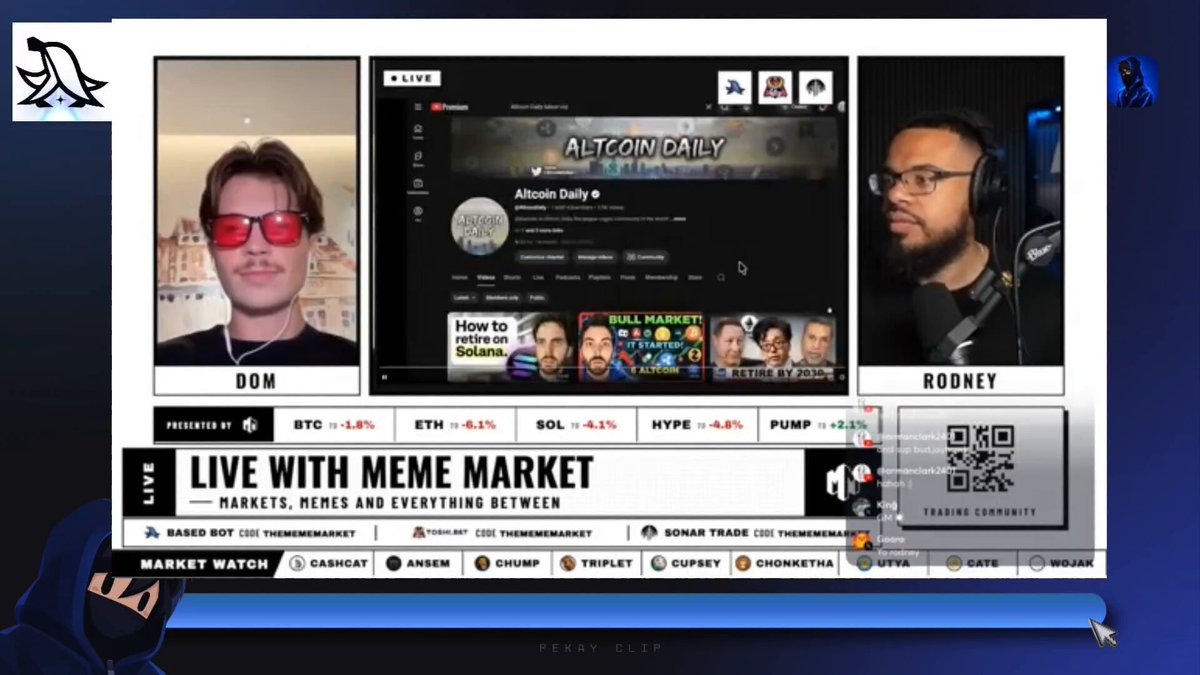Click the blue bird logo above YouTube
Image resolution: width=1200 pixels, height=675 pixels.
click(x=735, y=87)
